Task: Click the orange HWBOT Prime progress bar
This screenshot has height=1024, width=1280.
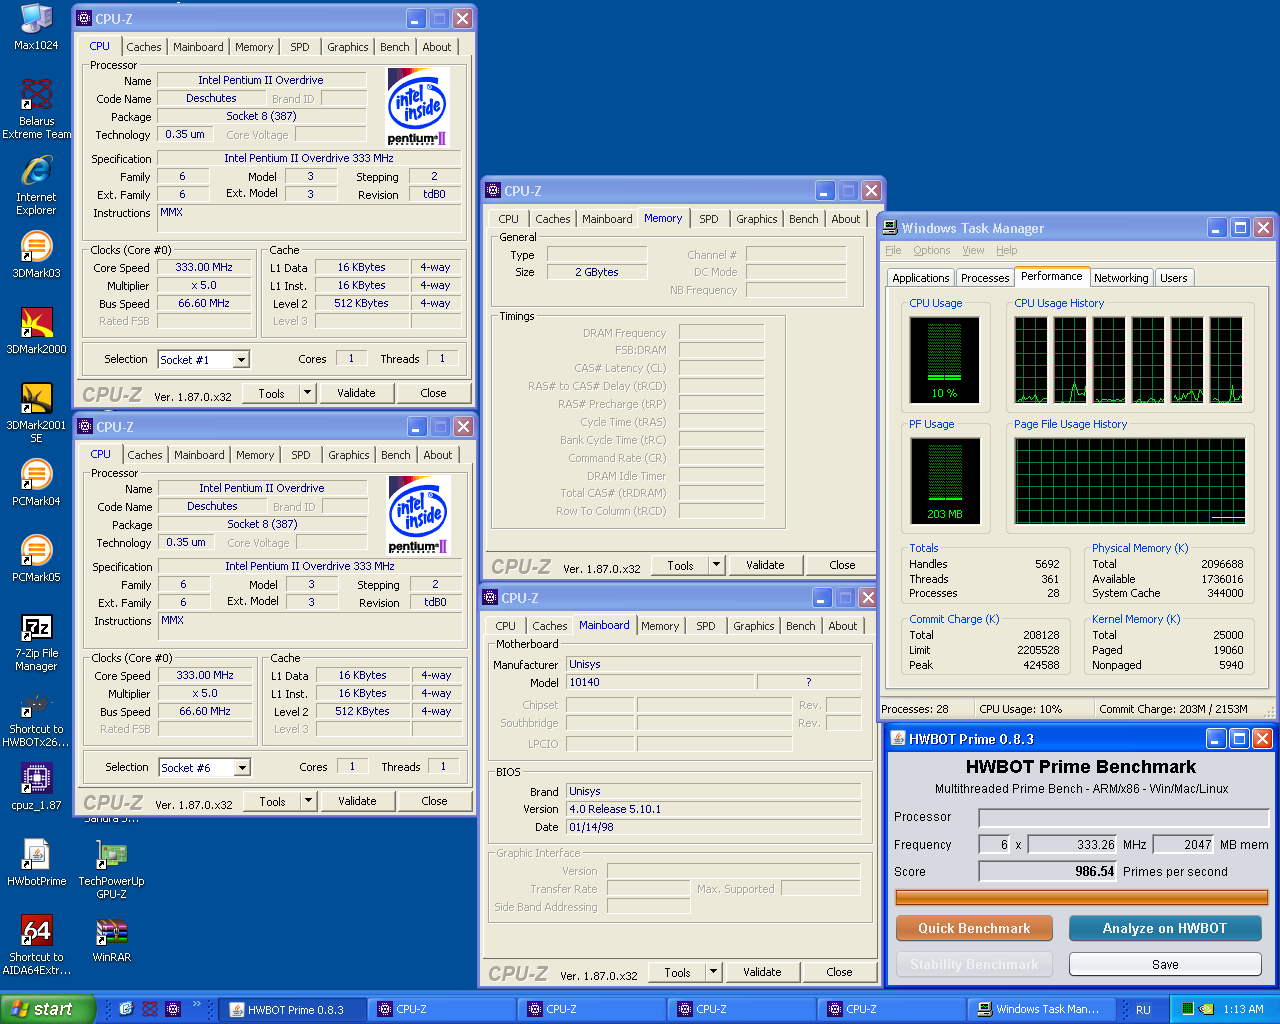Action: 1080,897
